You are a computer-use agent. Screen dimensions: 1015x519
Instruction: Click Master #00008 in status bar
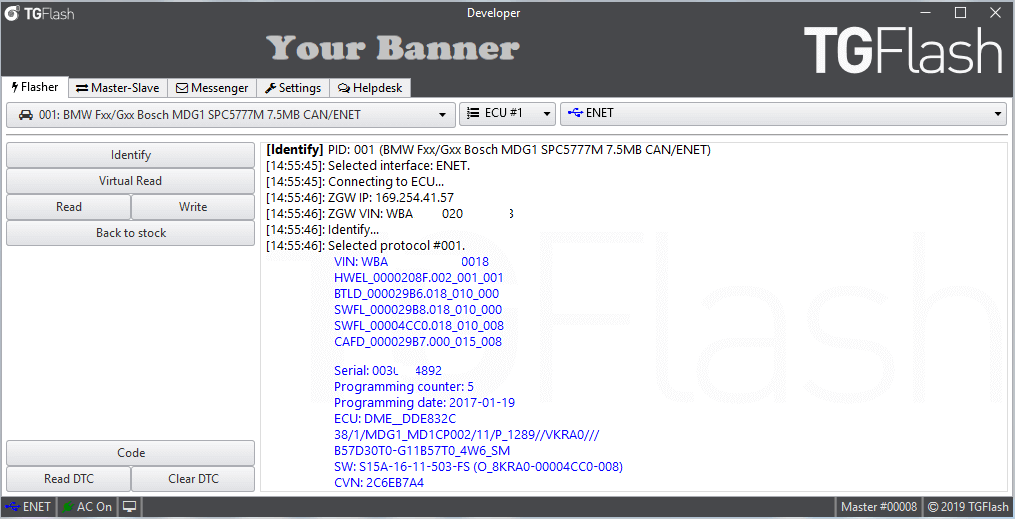point(878,507)
